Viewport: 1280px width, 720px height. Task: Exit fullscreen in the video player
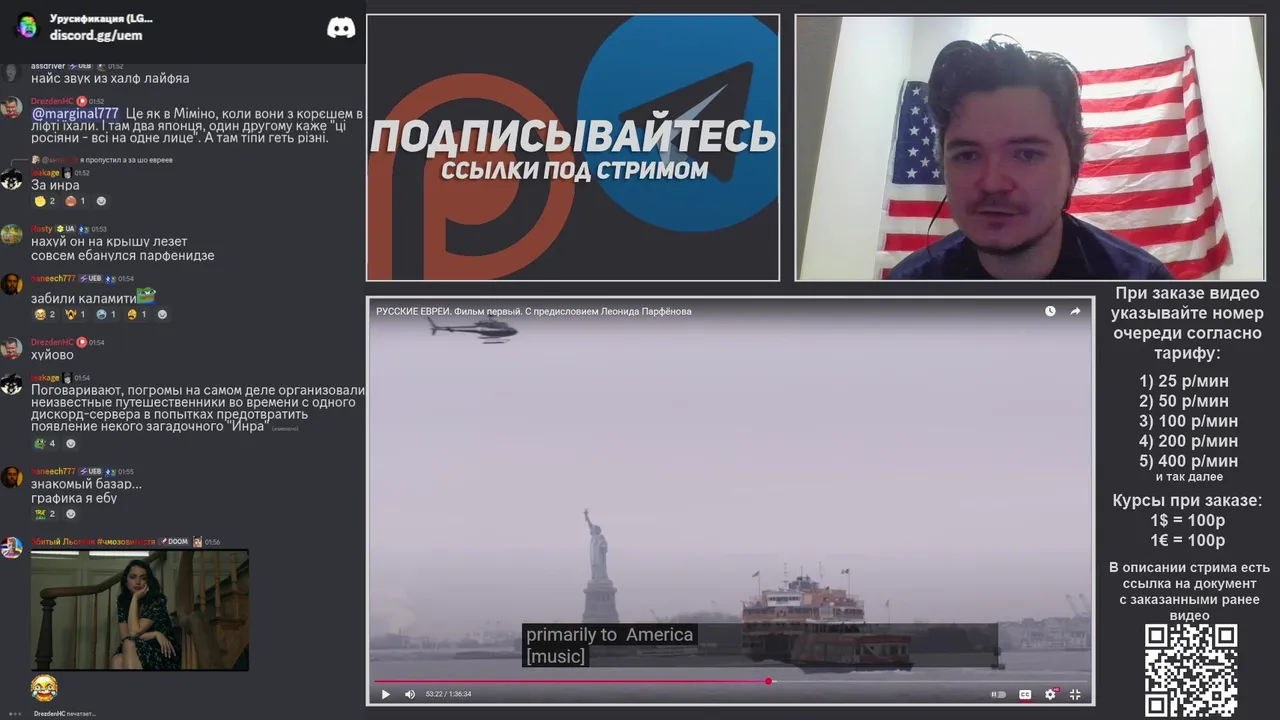click(1075, 694)
